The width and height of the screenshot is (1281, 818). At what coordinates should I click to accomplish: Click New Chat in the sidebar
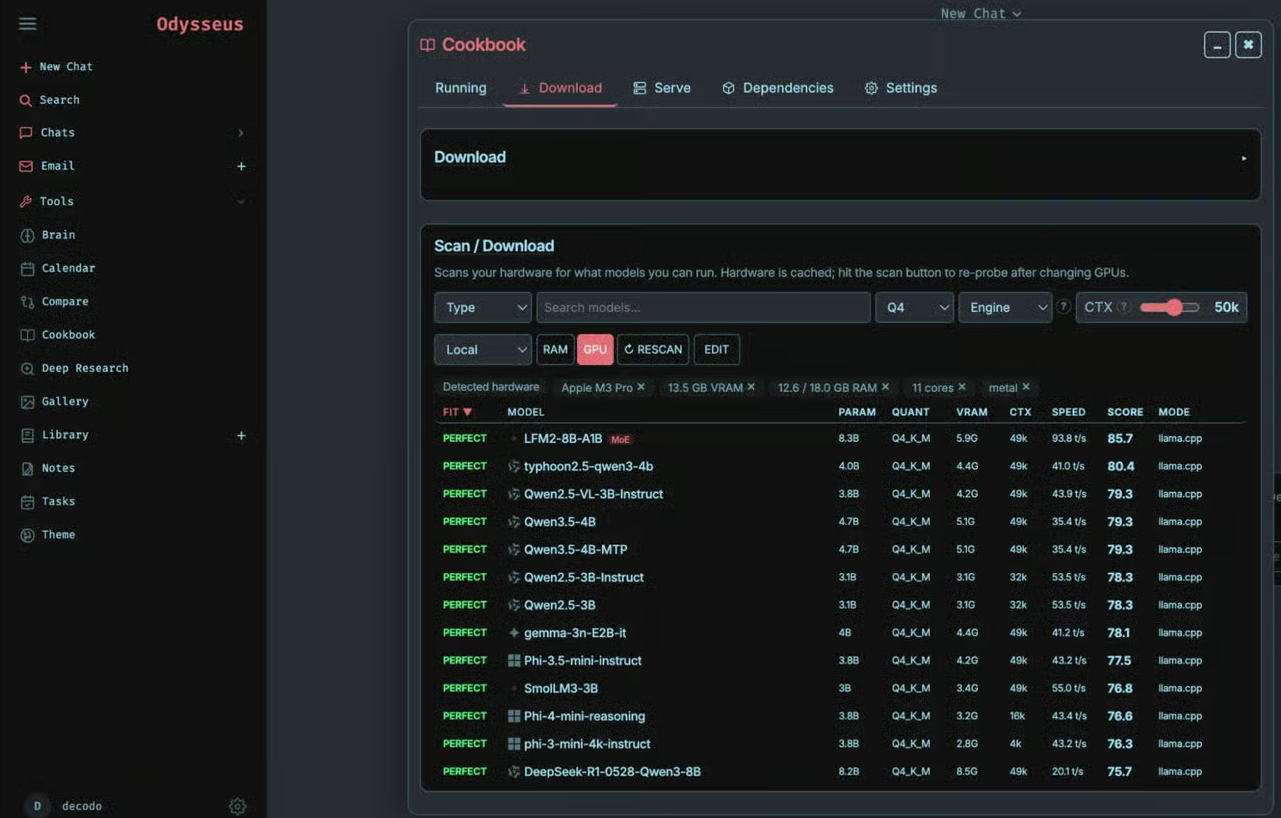(x=66, y=67)
